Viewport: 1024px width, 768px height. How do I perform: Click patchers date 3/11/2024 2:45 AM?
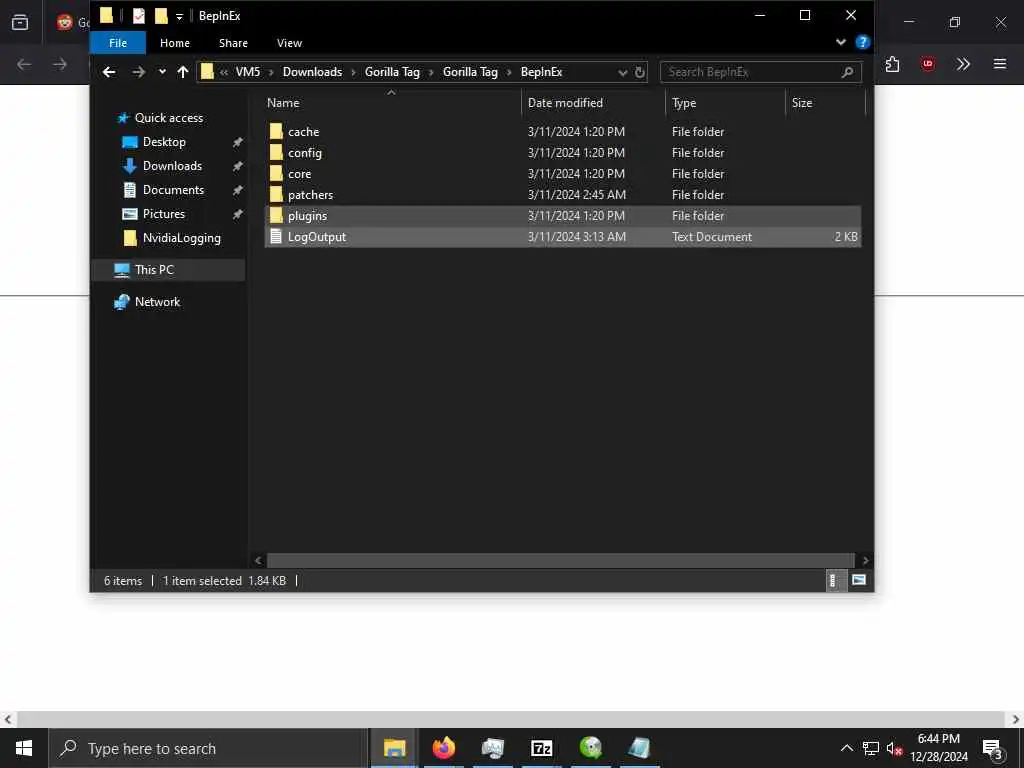(577, 195)
